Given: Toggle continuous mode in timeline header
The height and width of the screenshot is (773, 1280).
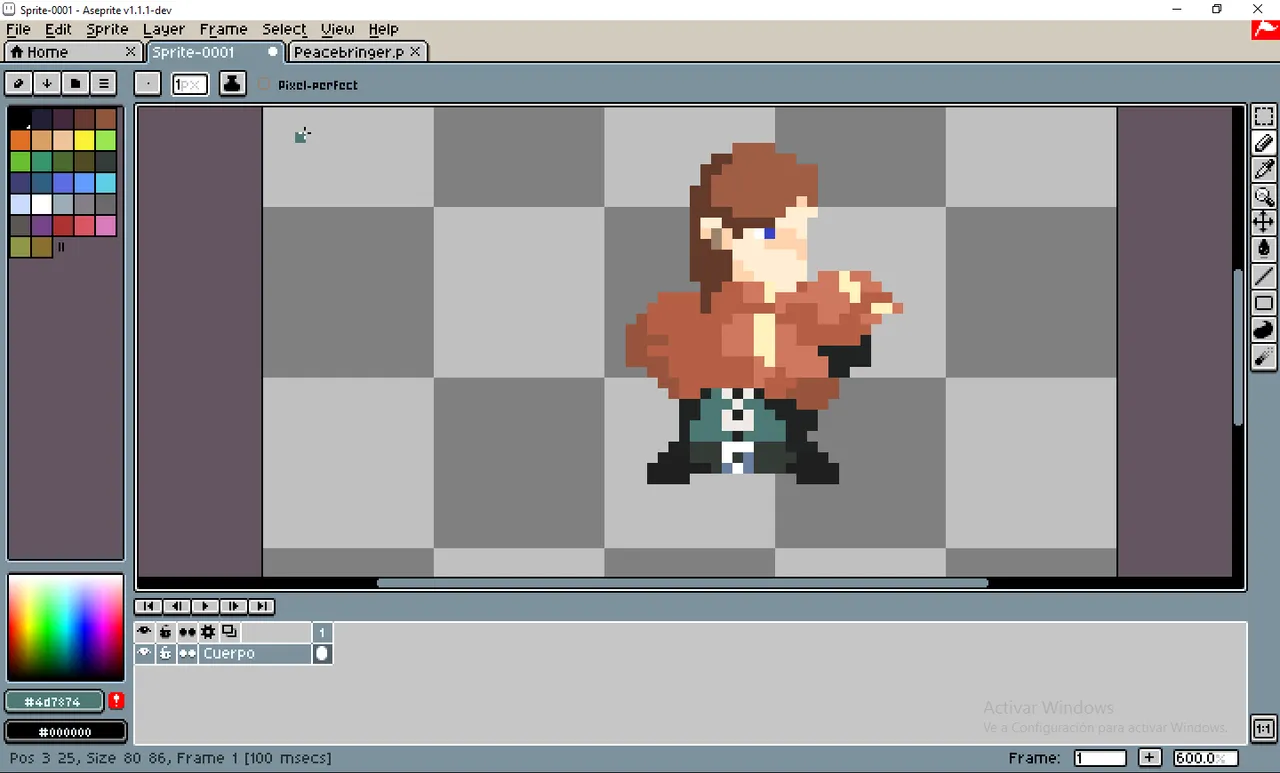Looking at the screenshot, I should pos(187,632).
